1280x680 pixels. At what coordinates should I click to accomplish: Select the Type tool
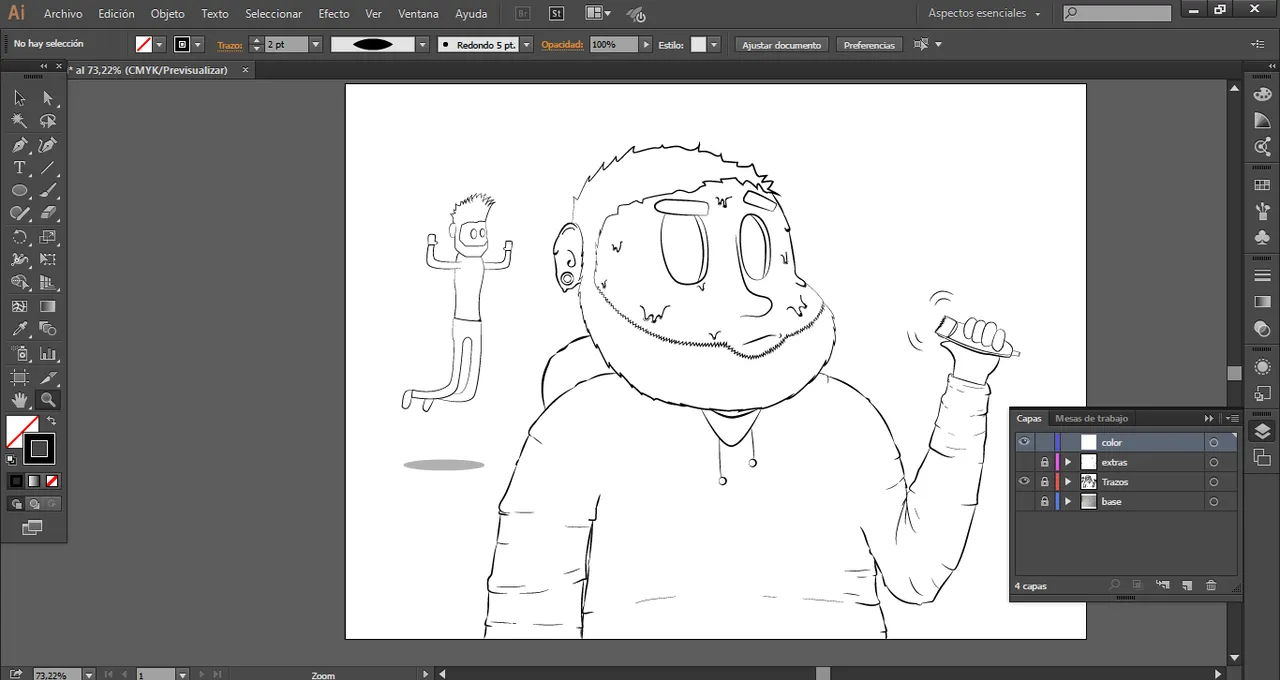click(x=19, y=168)
